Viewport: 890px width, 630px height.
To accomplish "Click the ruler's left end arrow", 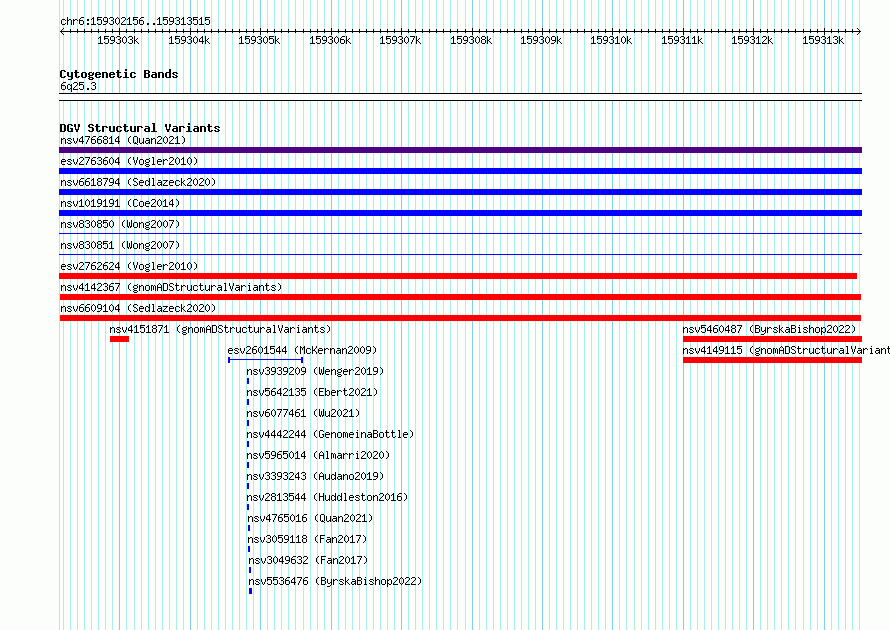I will coord(62,31).
